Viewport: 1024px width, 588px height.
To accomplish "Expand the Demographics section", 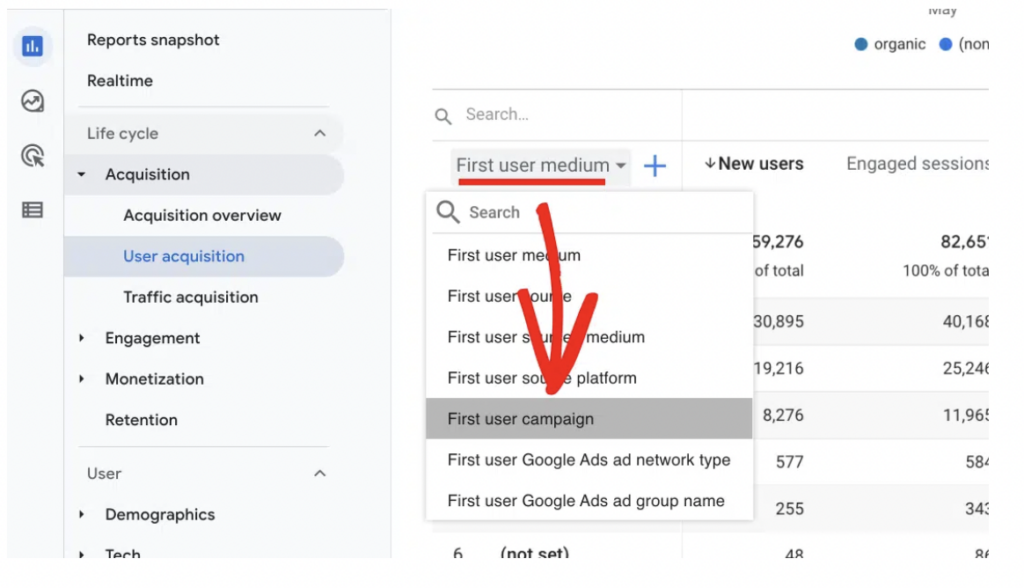I will [x=82, y=514].
